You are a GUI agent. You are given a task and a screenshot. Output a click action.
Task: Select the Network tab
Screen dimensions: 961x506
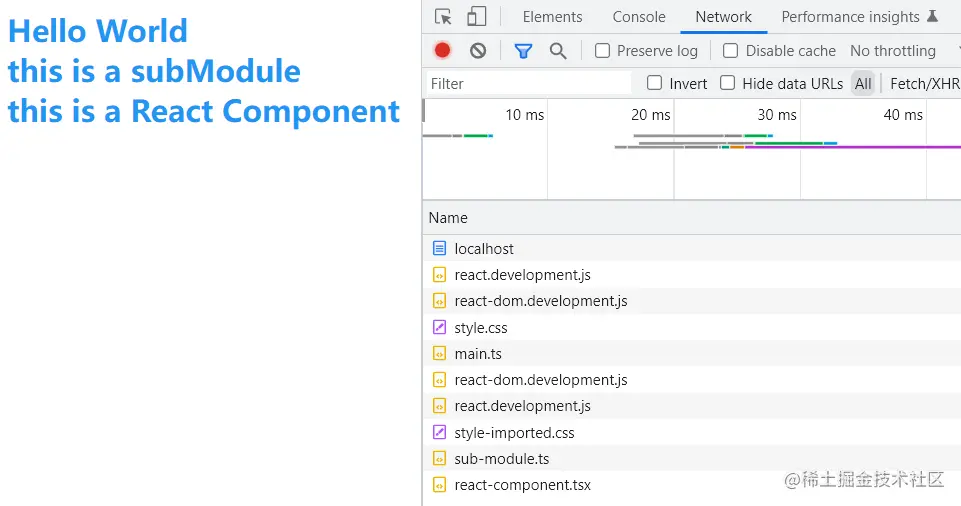click(x=723, y=17)
